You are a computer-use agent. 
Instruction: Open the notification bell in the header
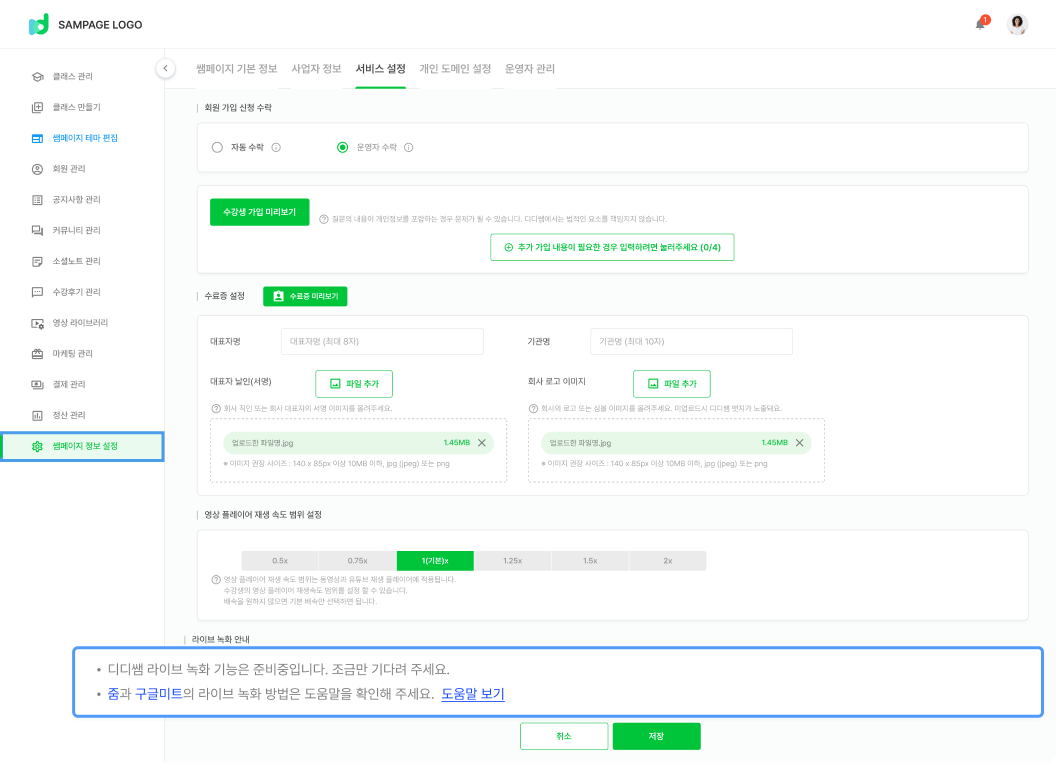tap(980, 25)
